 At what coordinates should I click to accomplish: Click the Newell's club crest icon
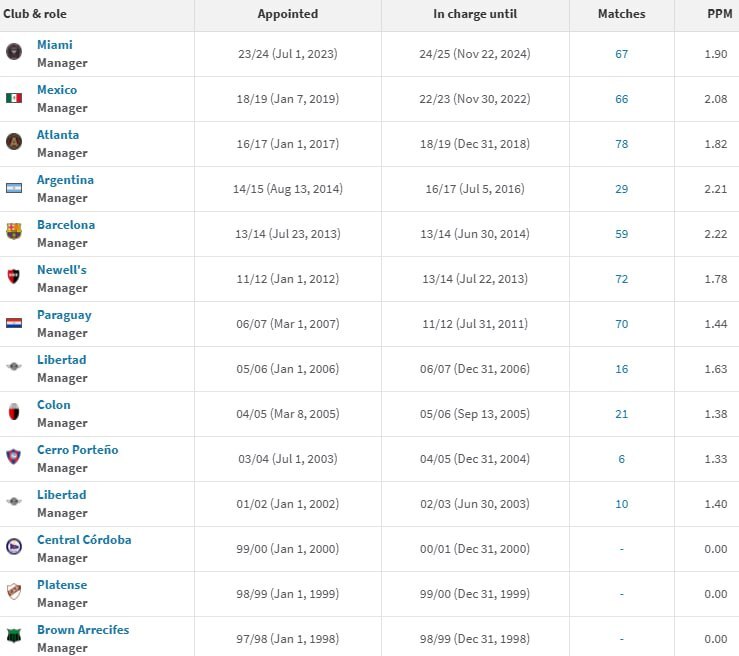tap(14, 277)
